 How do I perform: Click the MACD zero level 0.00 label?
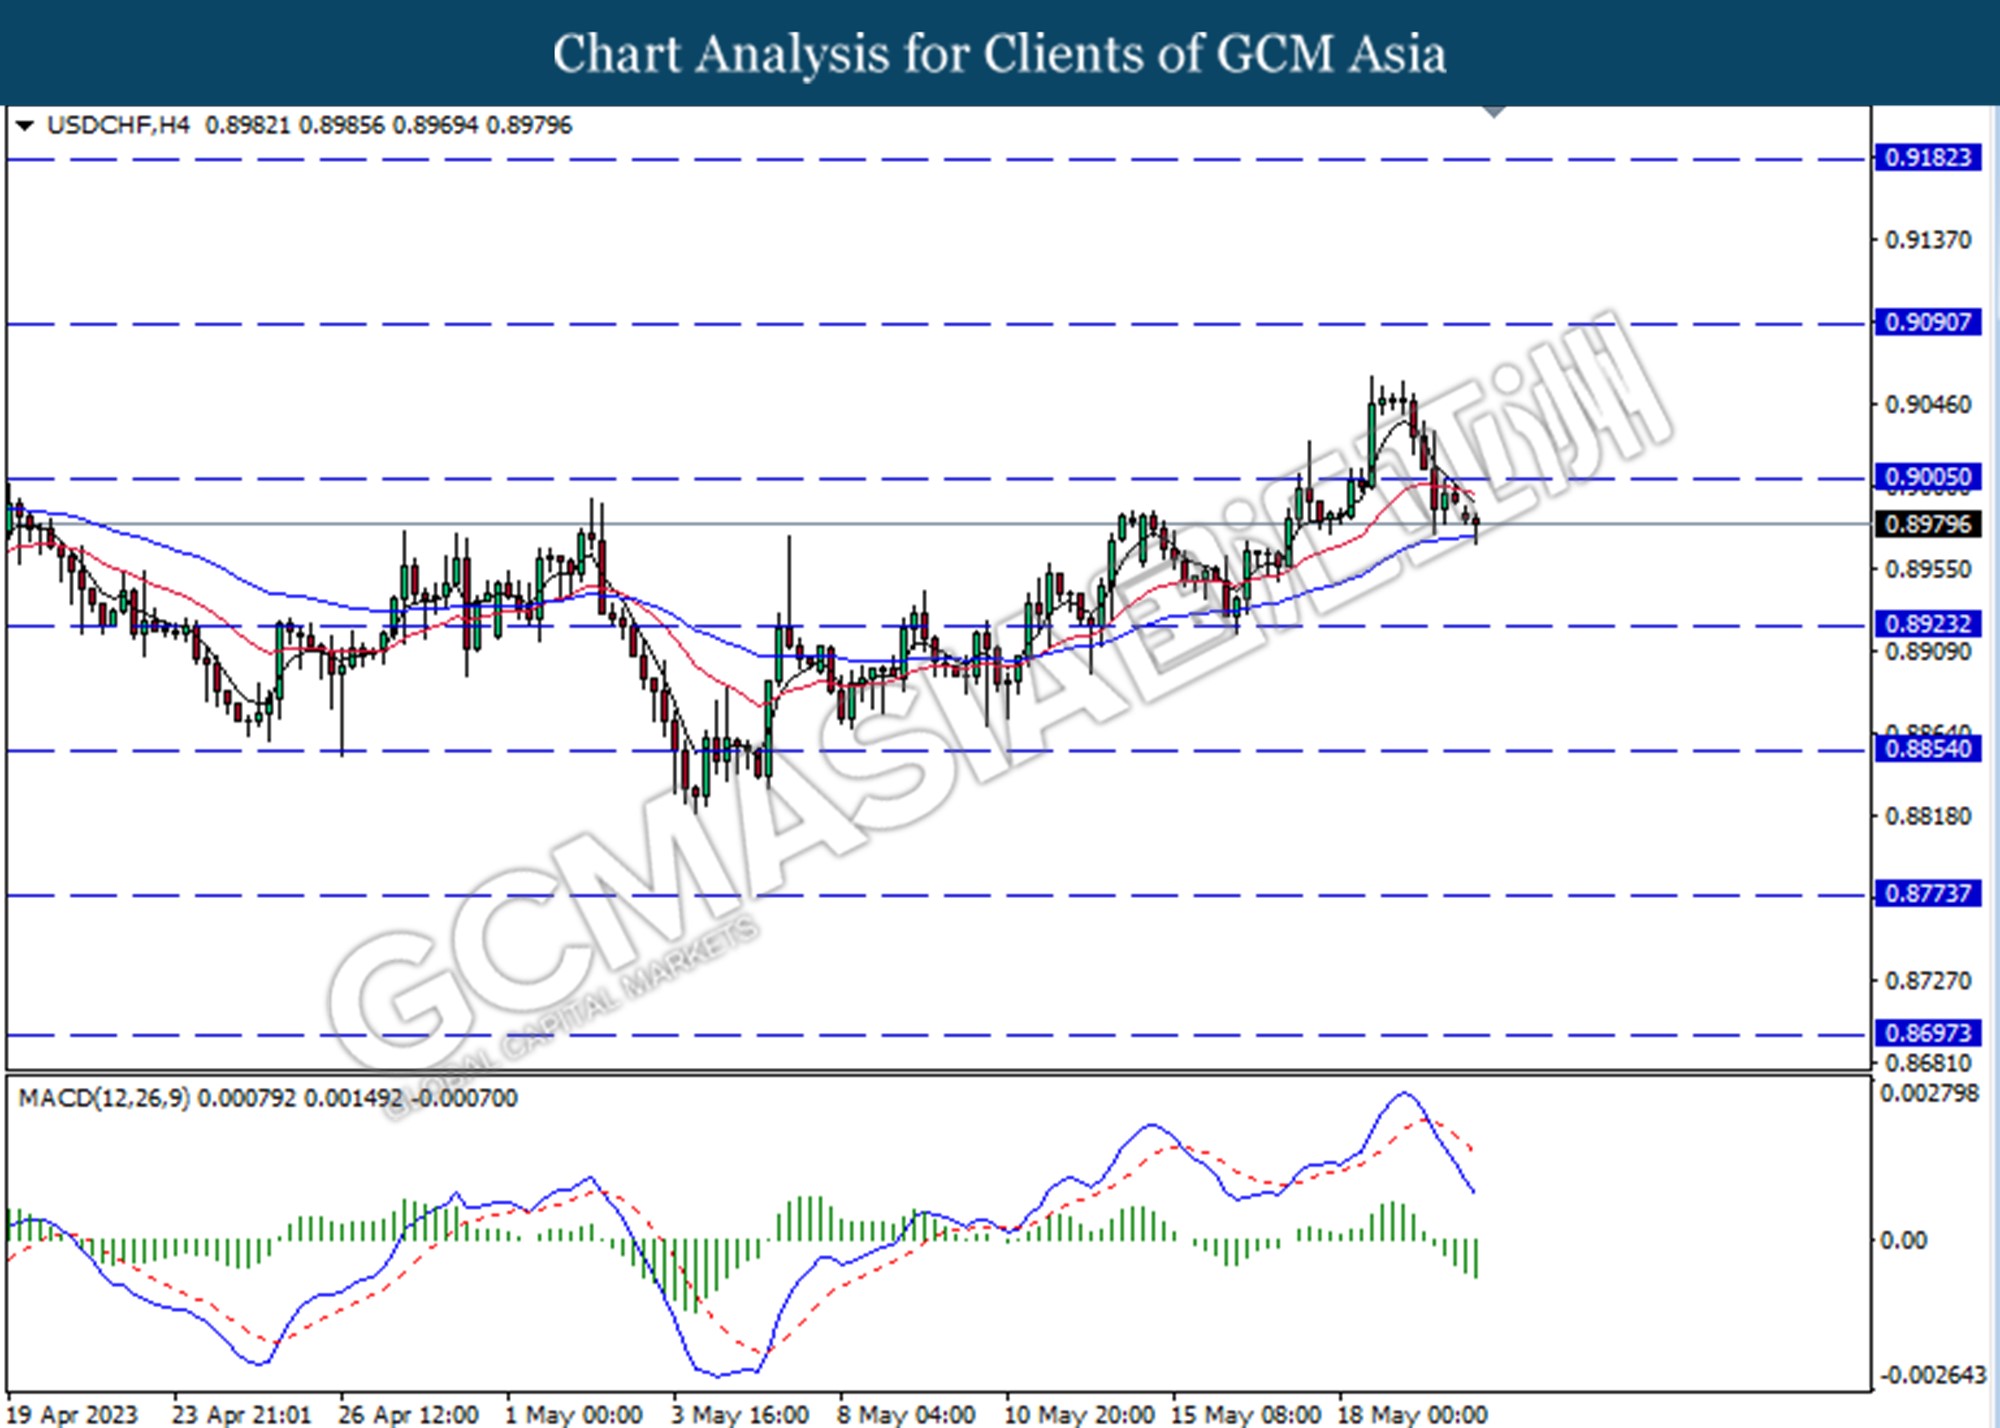click(x=1903, y=1241)
